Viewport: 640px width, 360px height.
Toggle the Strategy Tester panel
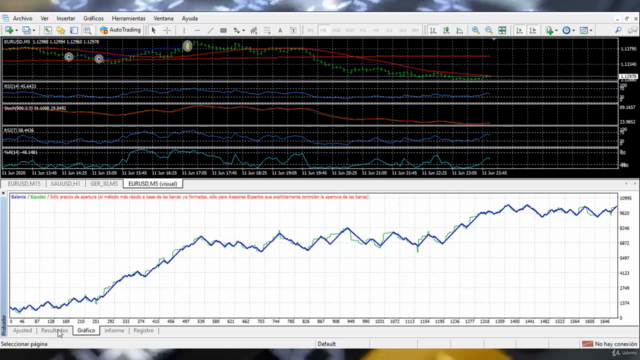point(87,30)
